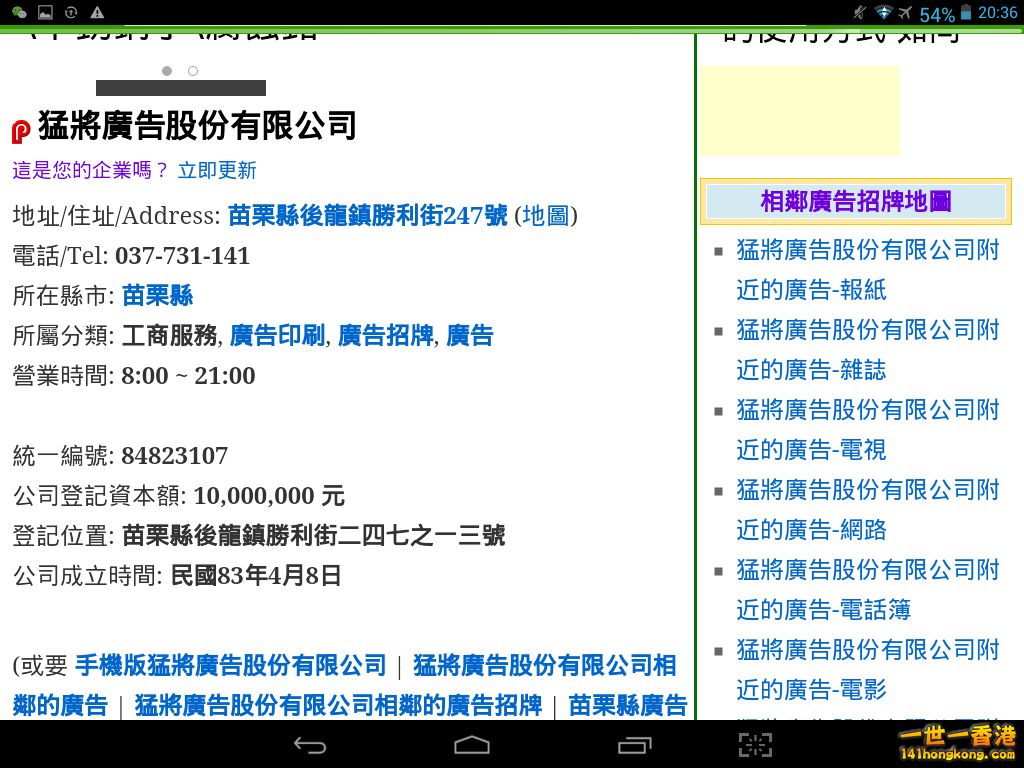
Task: Tap the Android back navigation icon
Action: pyautogui.click(x=310, y=745)
